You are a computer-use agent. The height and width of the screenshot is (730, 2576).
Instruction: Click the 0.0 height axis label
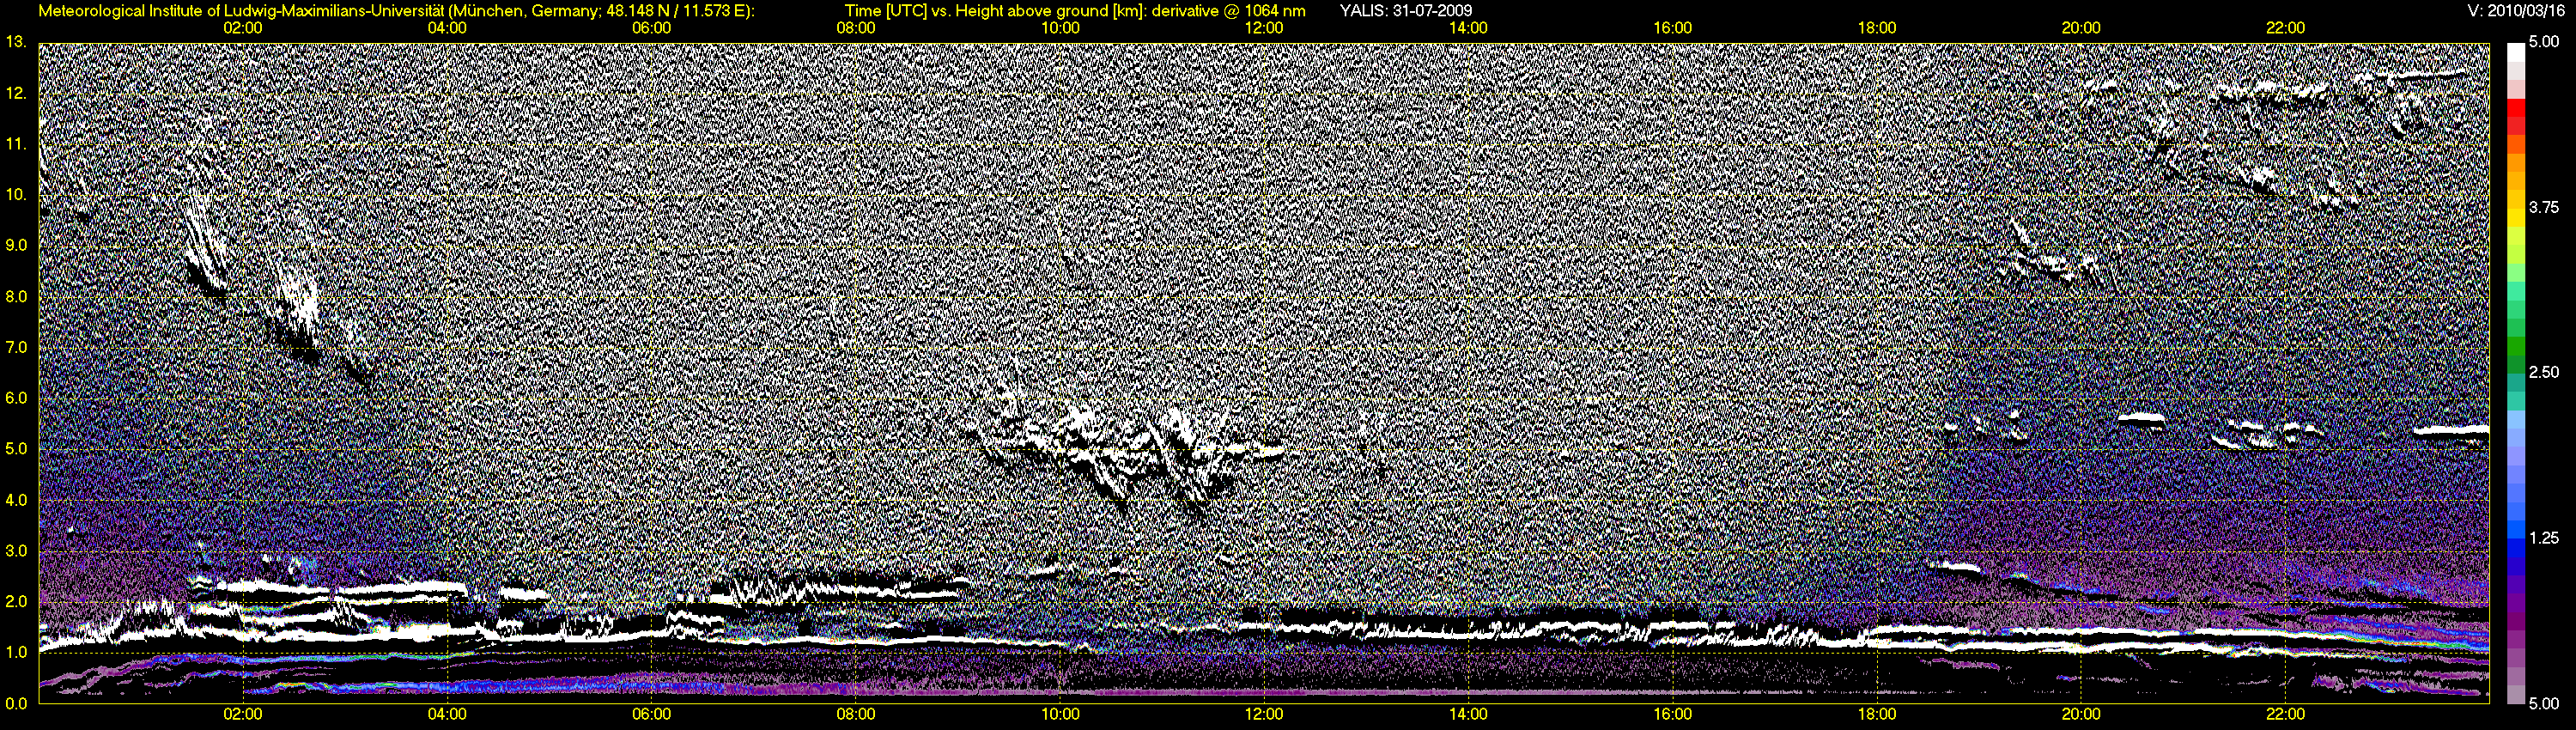coord(16,703)
